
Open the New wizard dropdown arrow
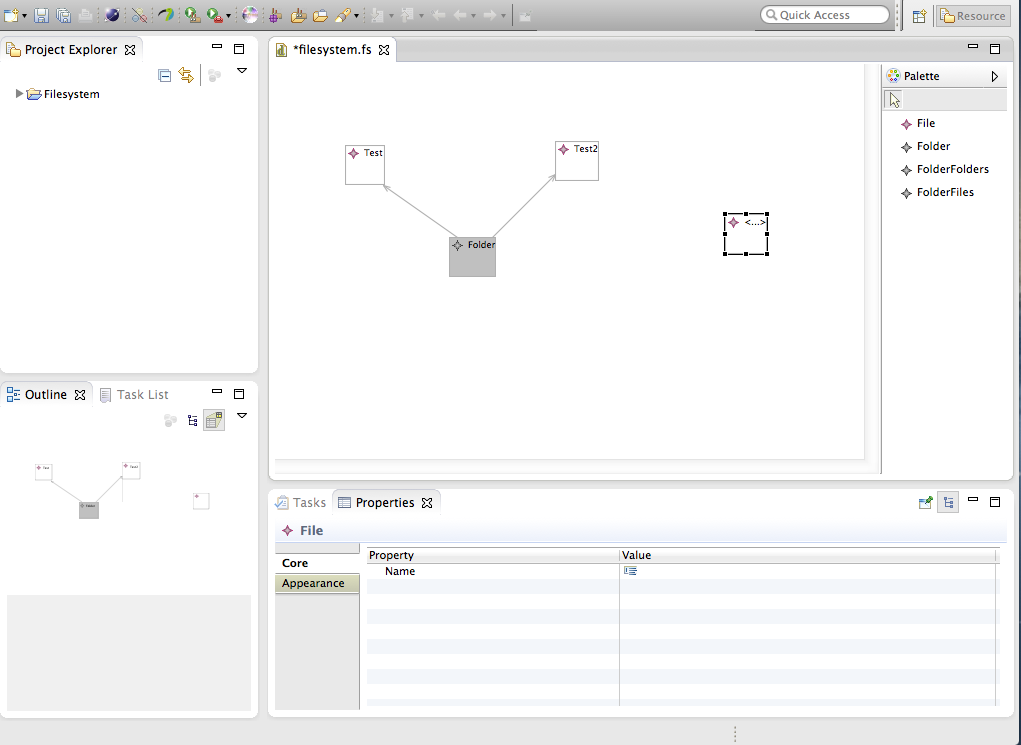25,16
